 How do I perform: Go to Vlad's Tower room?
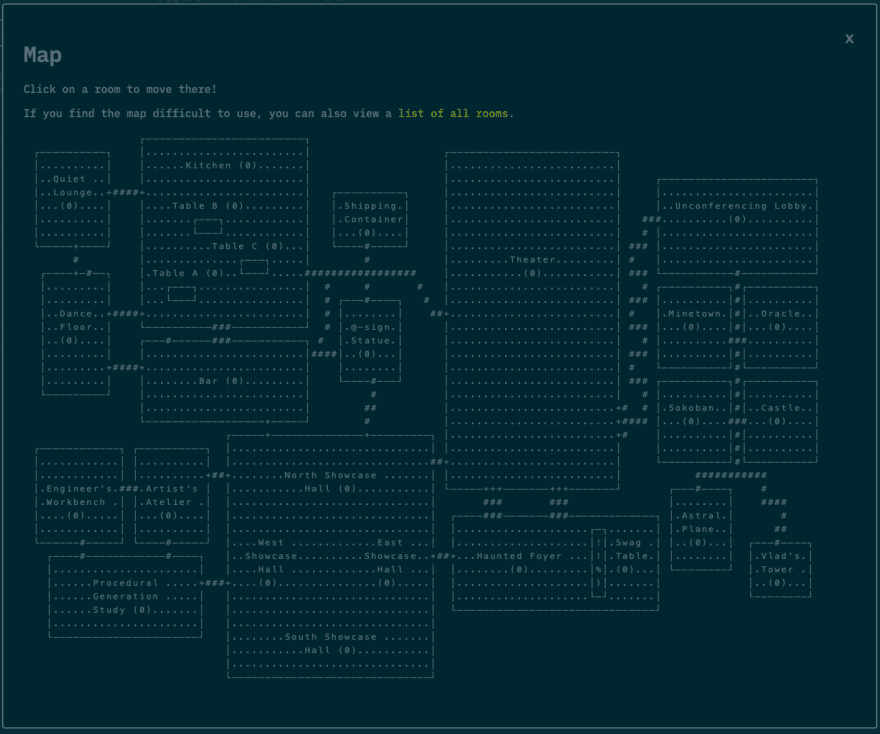(x=781, y=570)
